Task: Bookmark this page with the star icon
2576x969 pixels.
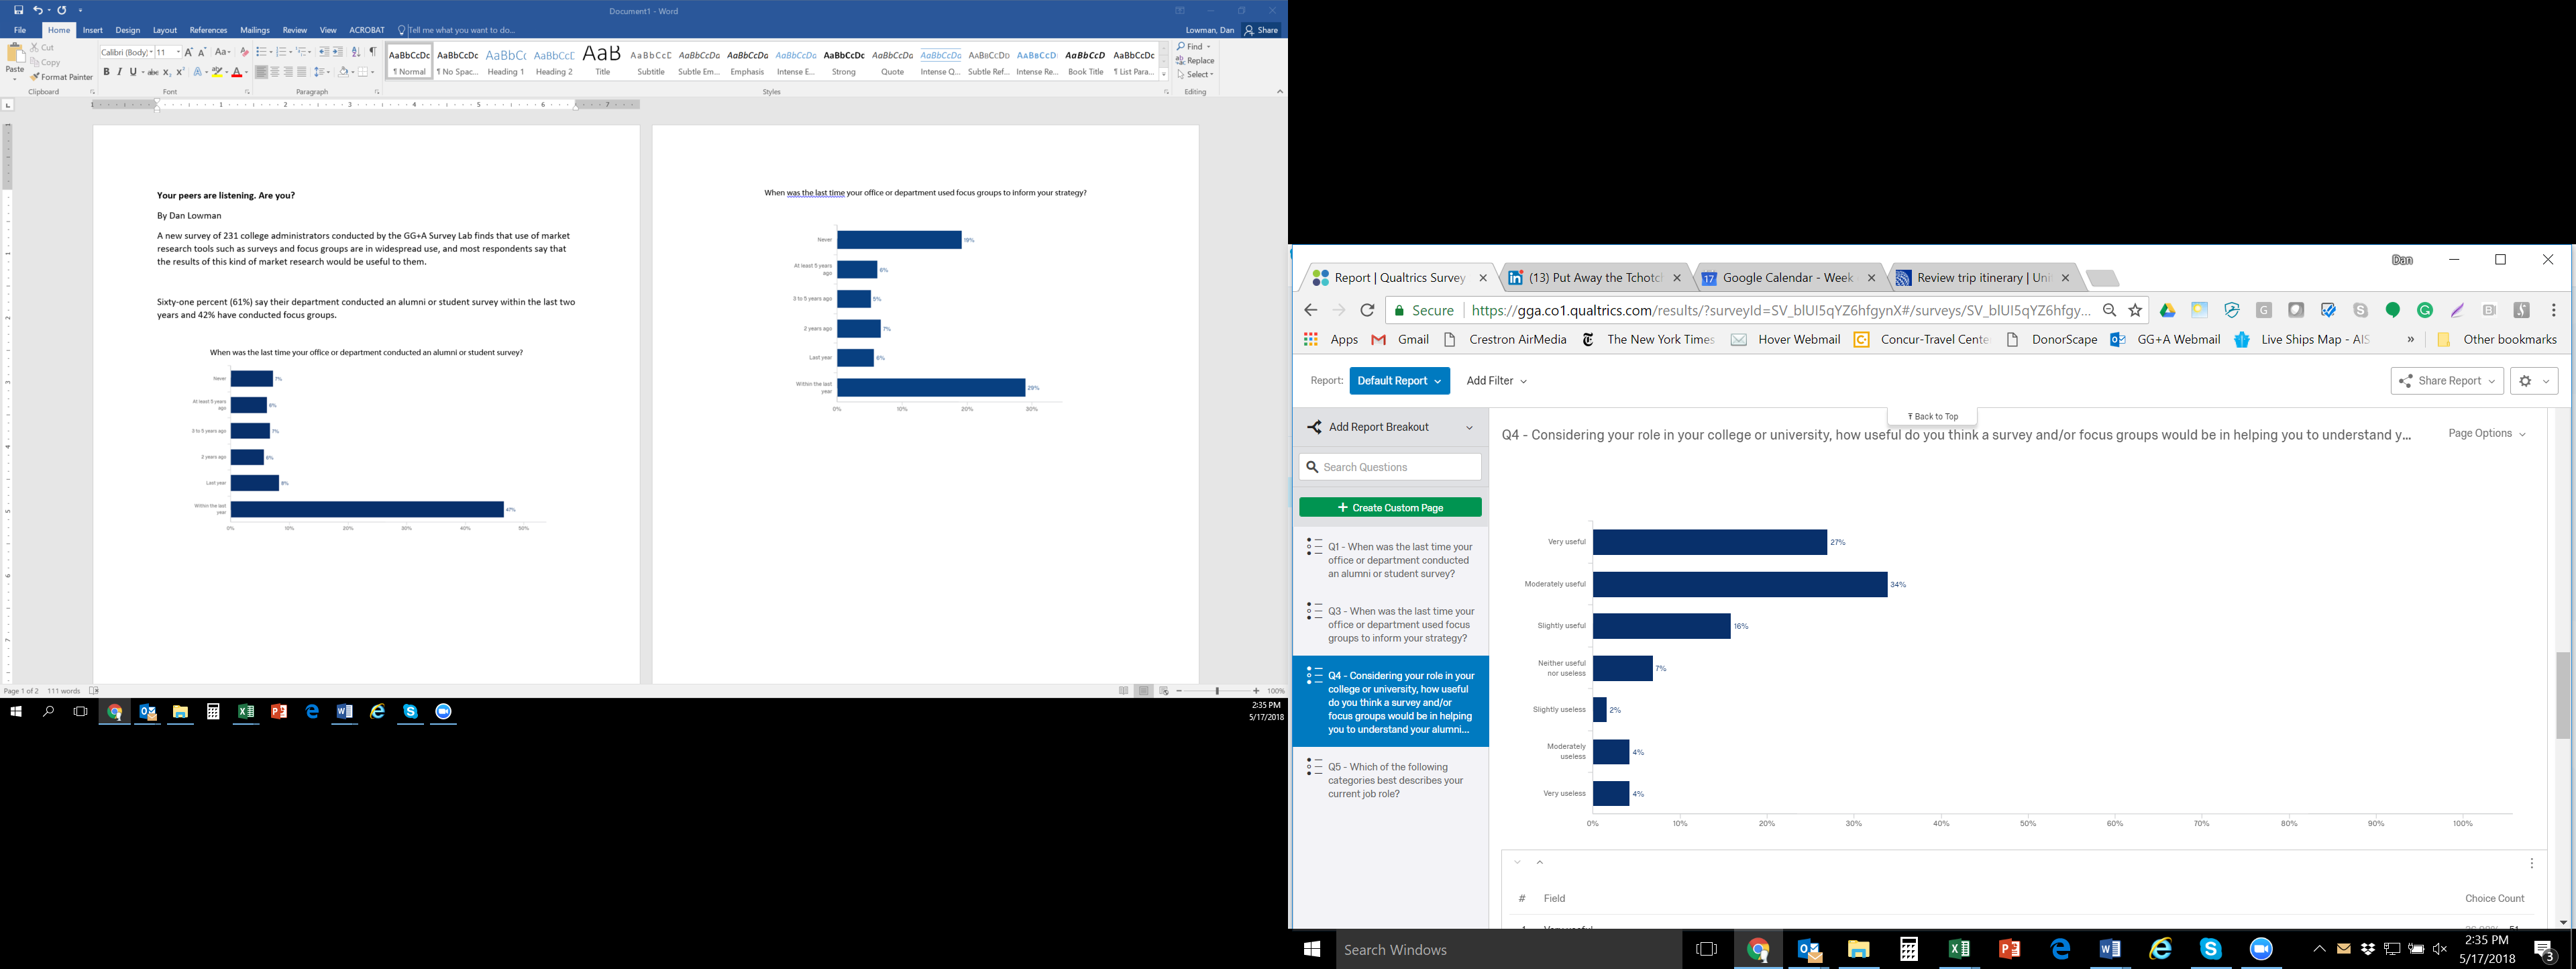Action: pyautogui.click(x=2135, y=310)
